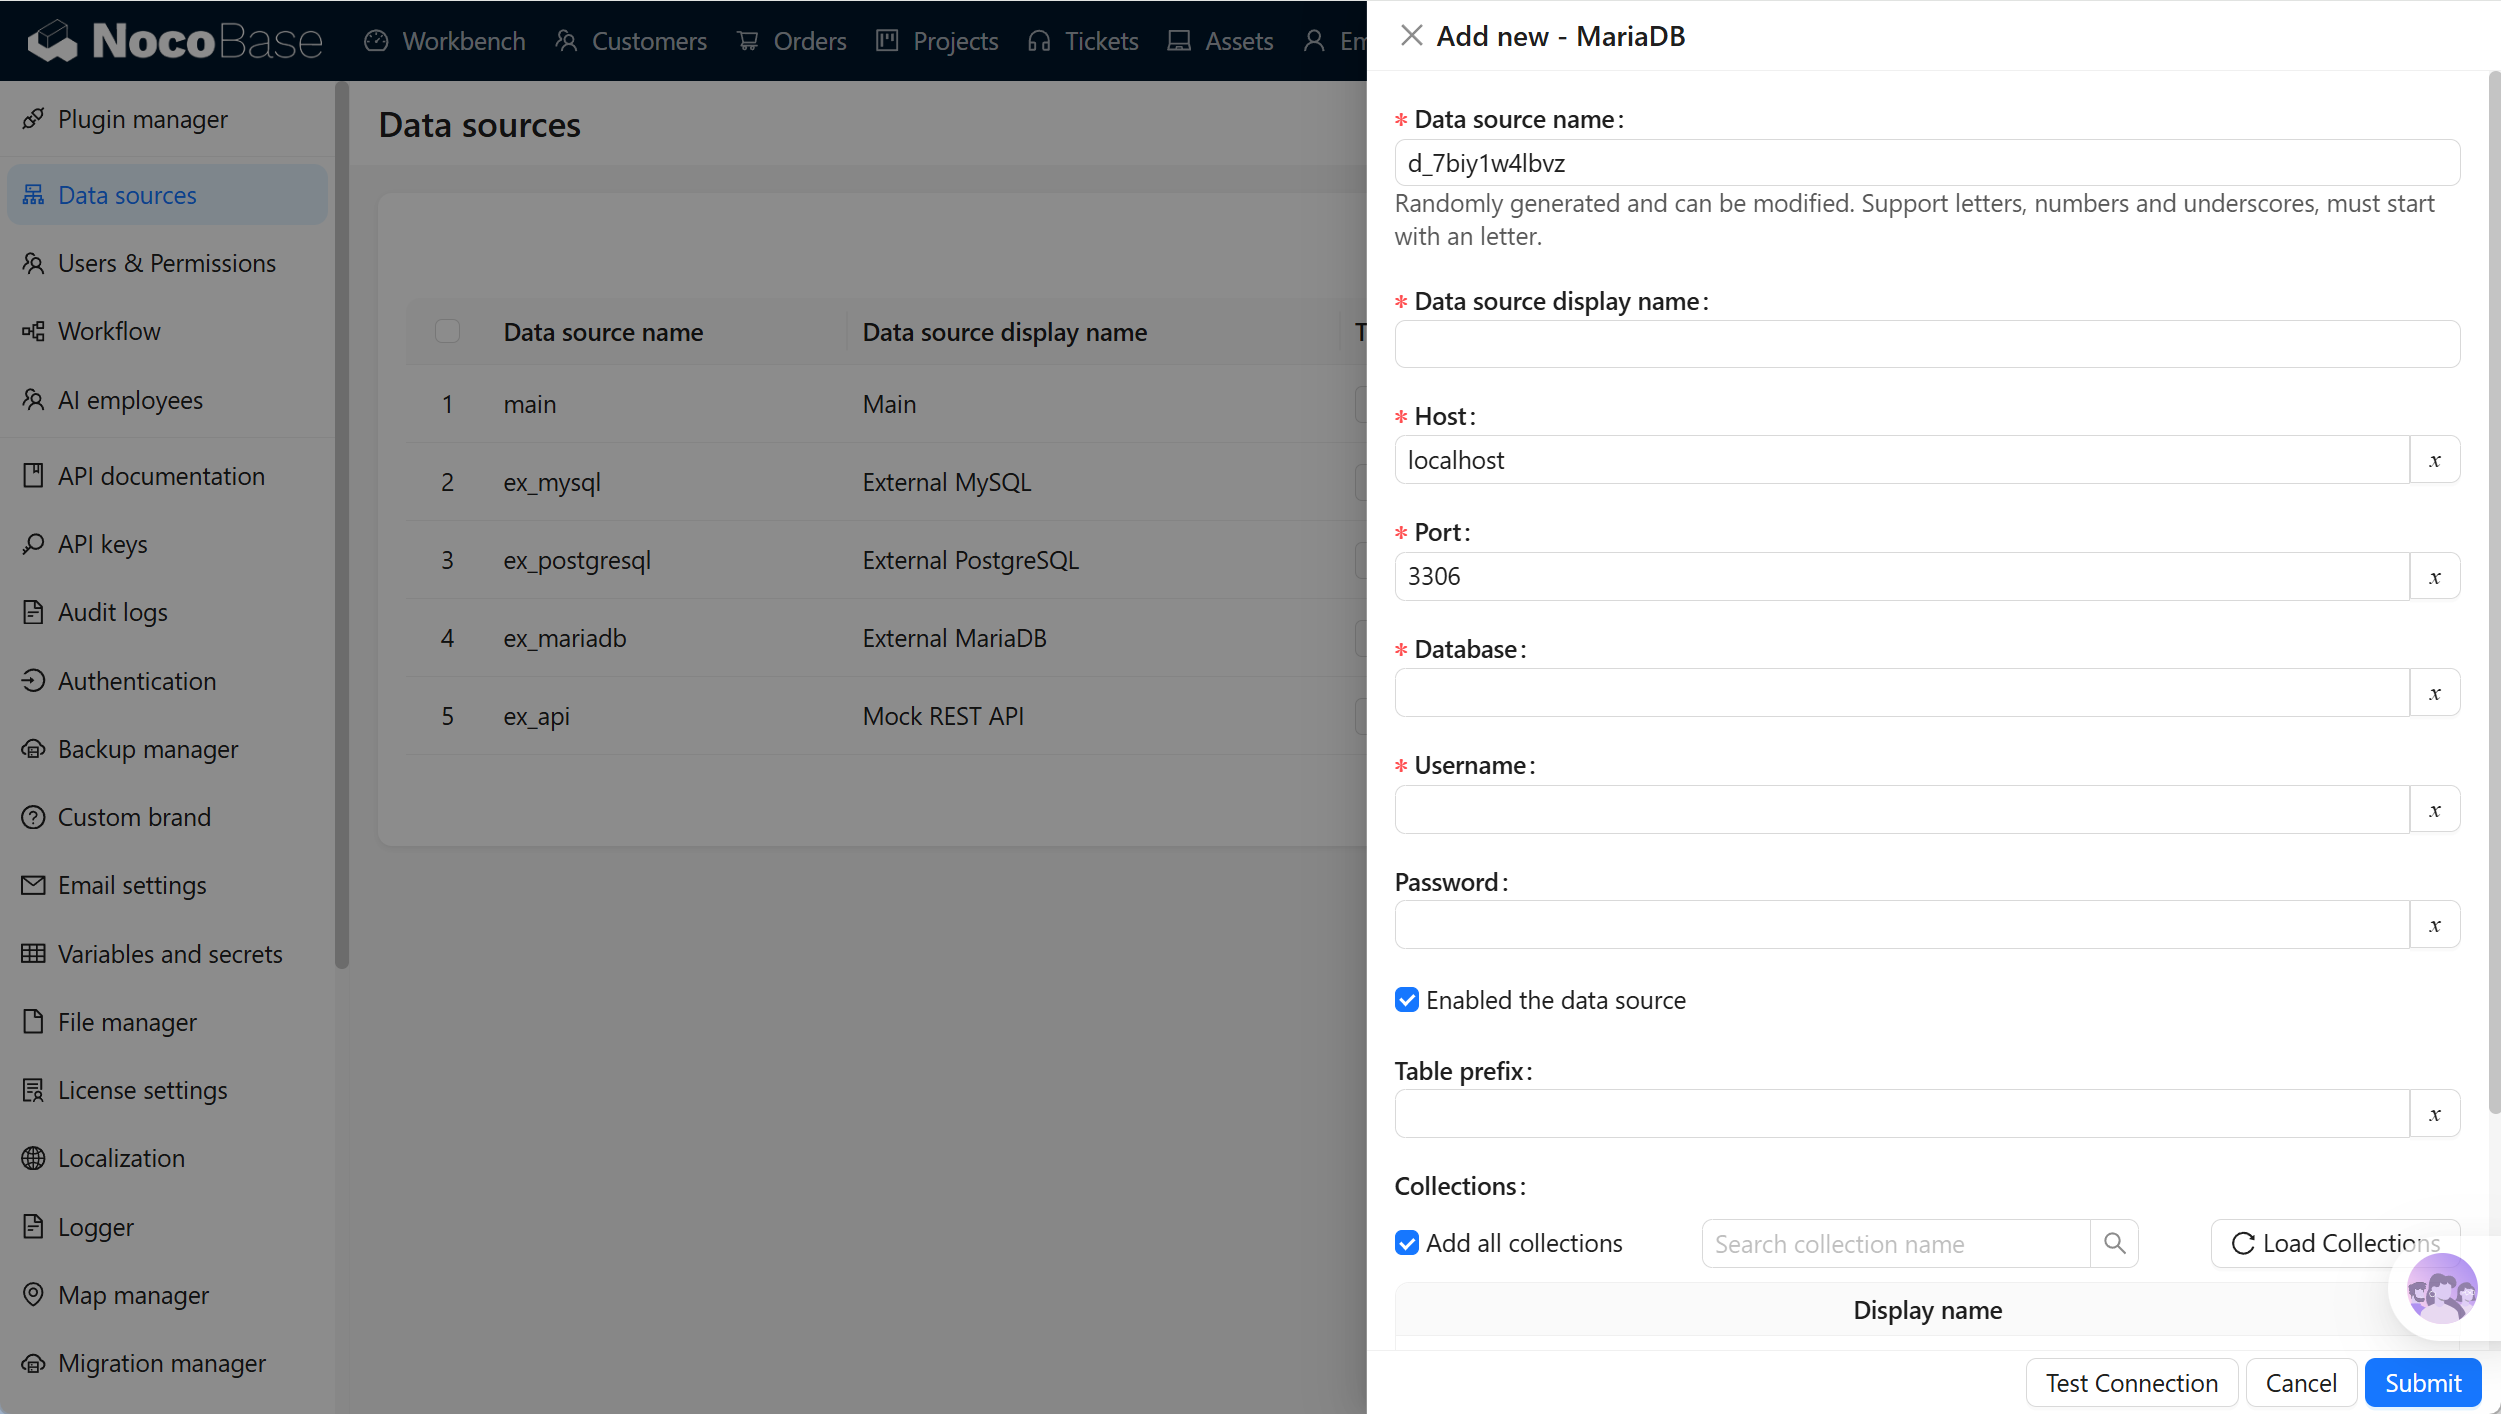The height and width of the screenshot is (1414, 2501).
Task: Tick the select-all checkbox in table header
Action: coord(447,331)
